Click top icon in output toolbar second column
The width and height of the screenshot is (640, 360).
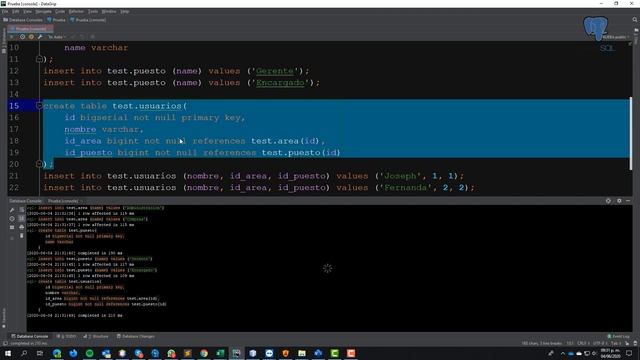[x=22, y=210]
